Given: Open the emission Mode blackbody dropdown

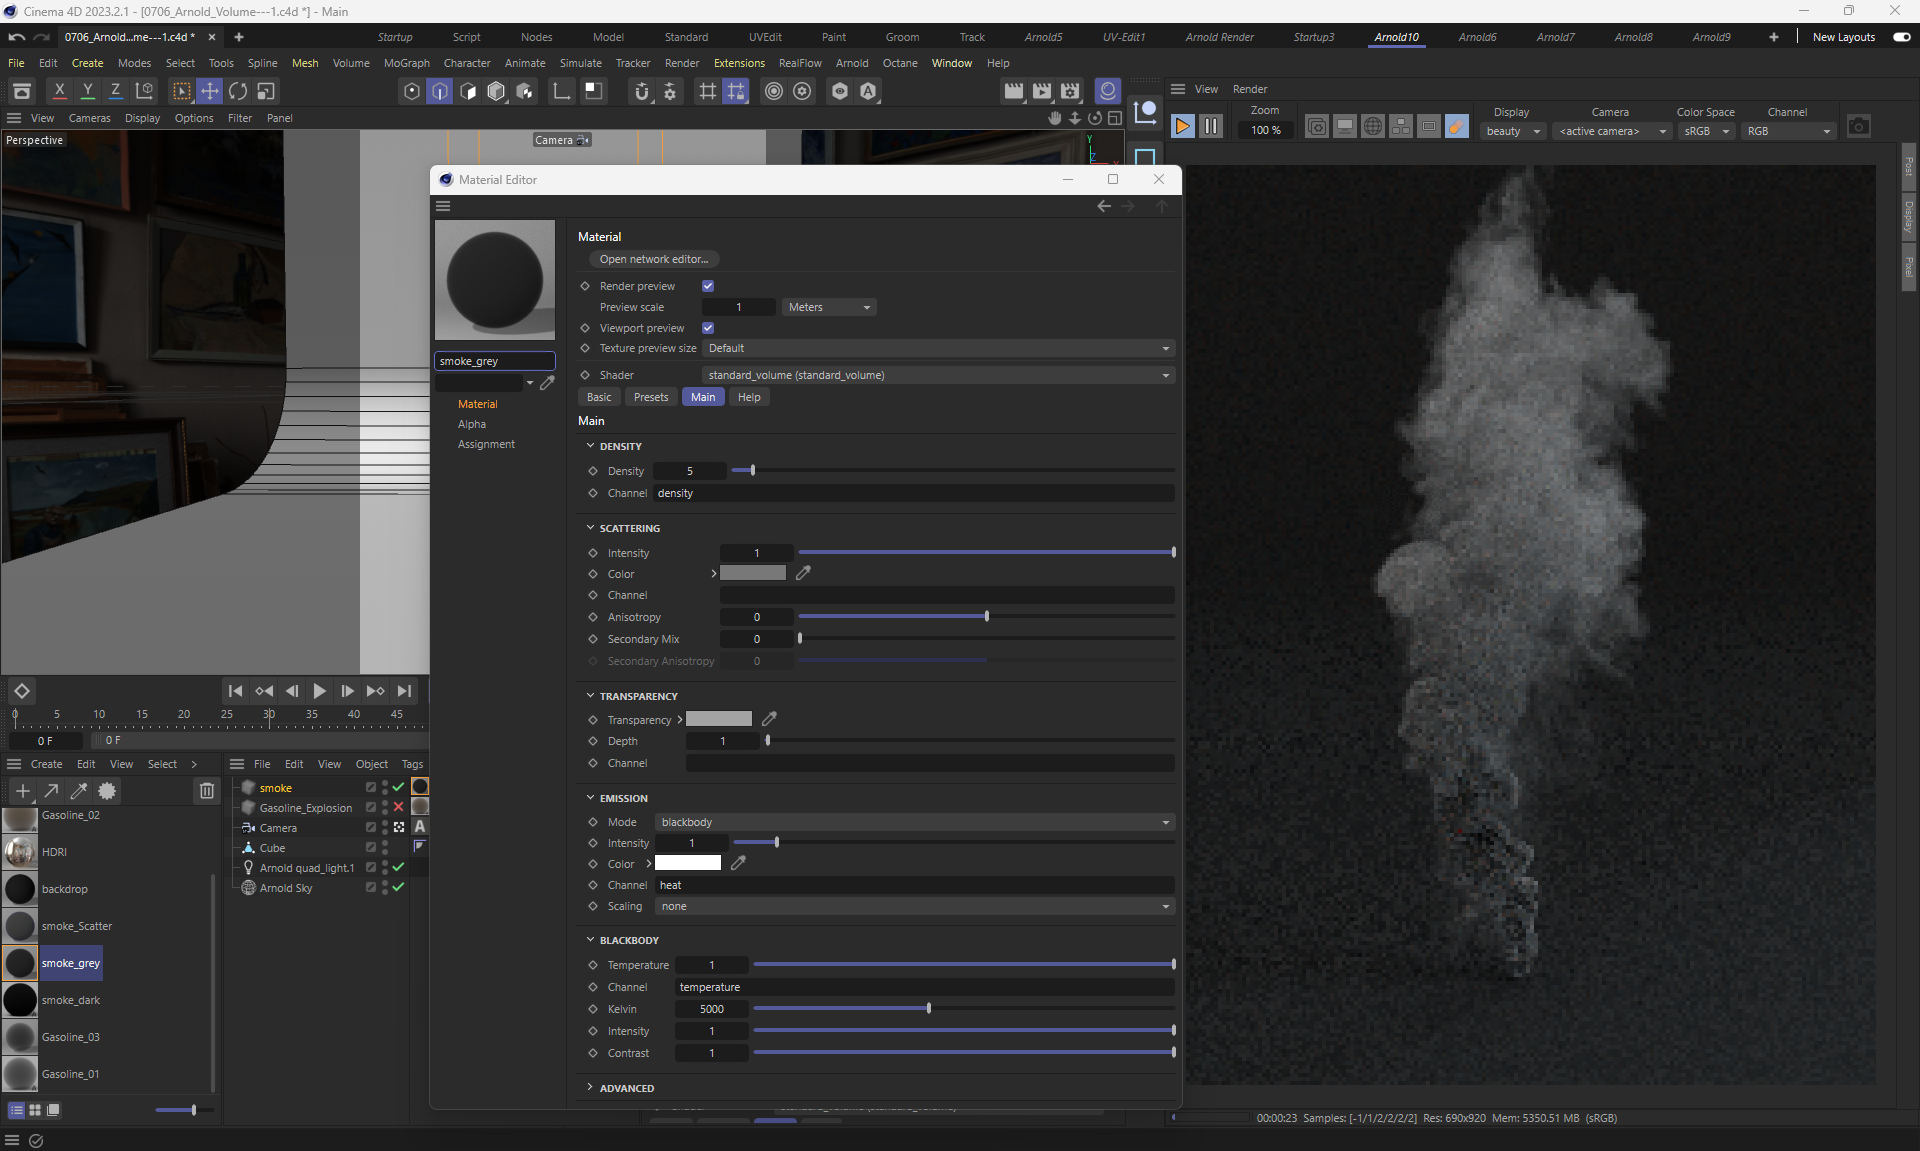Looking at the screenshot, I should pos(914,822).
